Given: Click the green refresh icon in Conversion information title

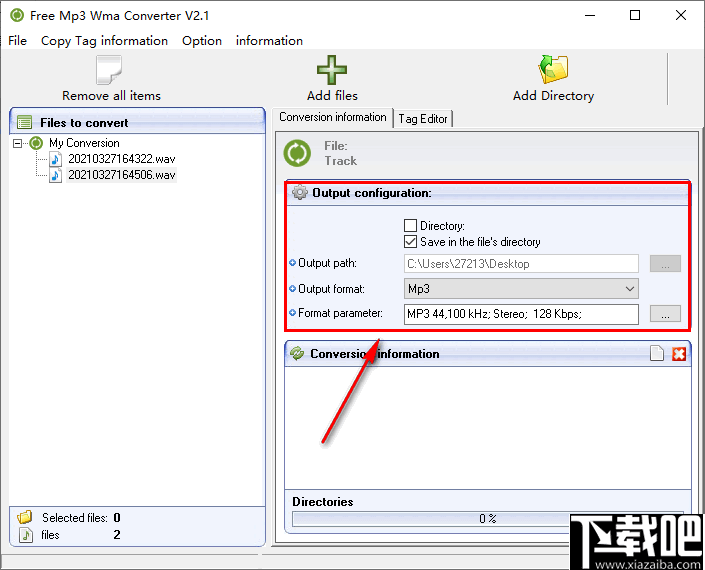Looking at the screenshot, I should coord(297,354).
